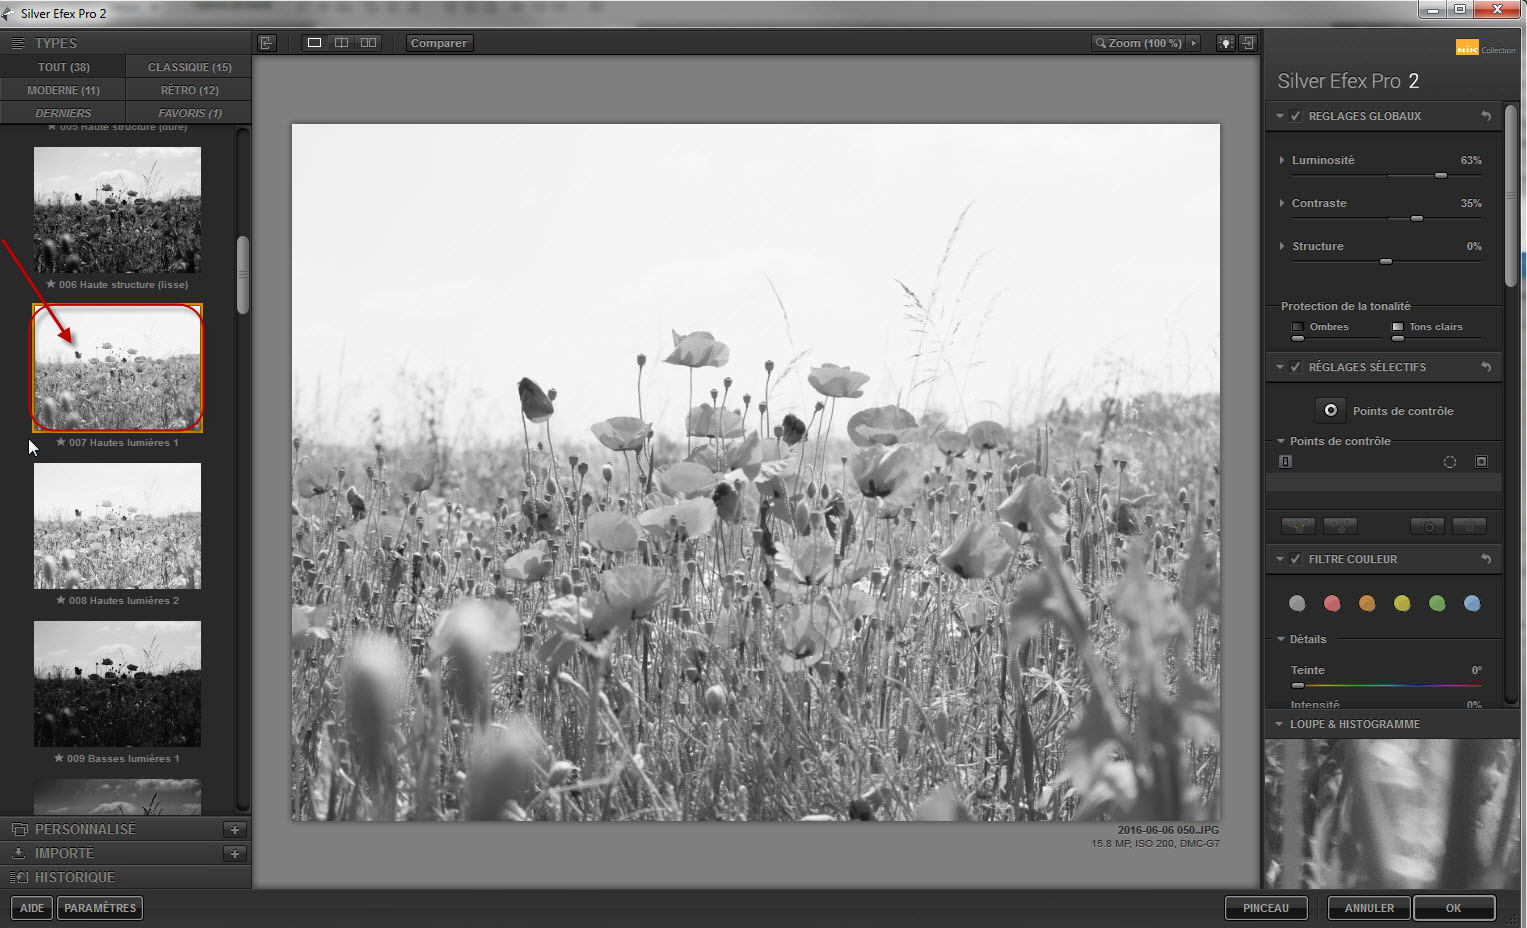Click the Types list icon
1527x928 pixels.
coord(18,43)
